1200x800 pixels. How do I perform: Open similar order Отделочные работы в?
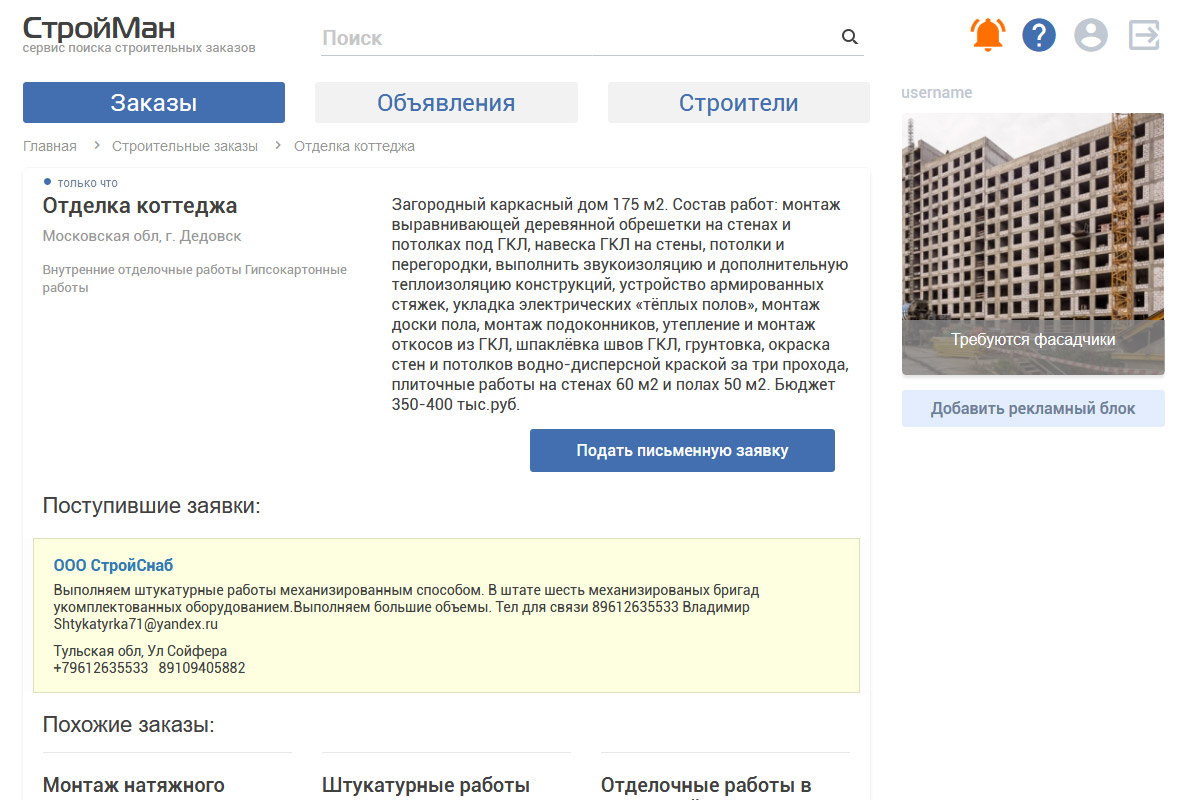click(706, 785)
